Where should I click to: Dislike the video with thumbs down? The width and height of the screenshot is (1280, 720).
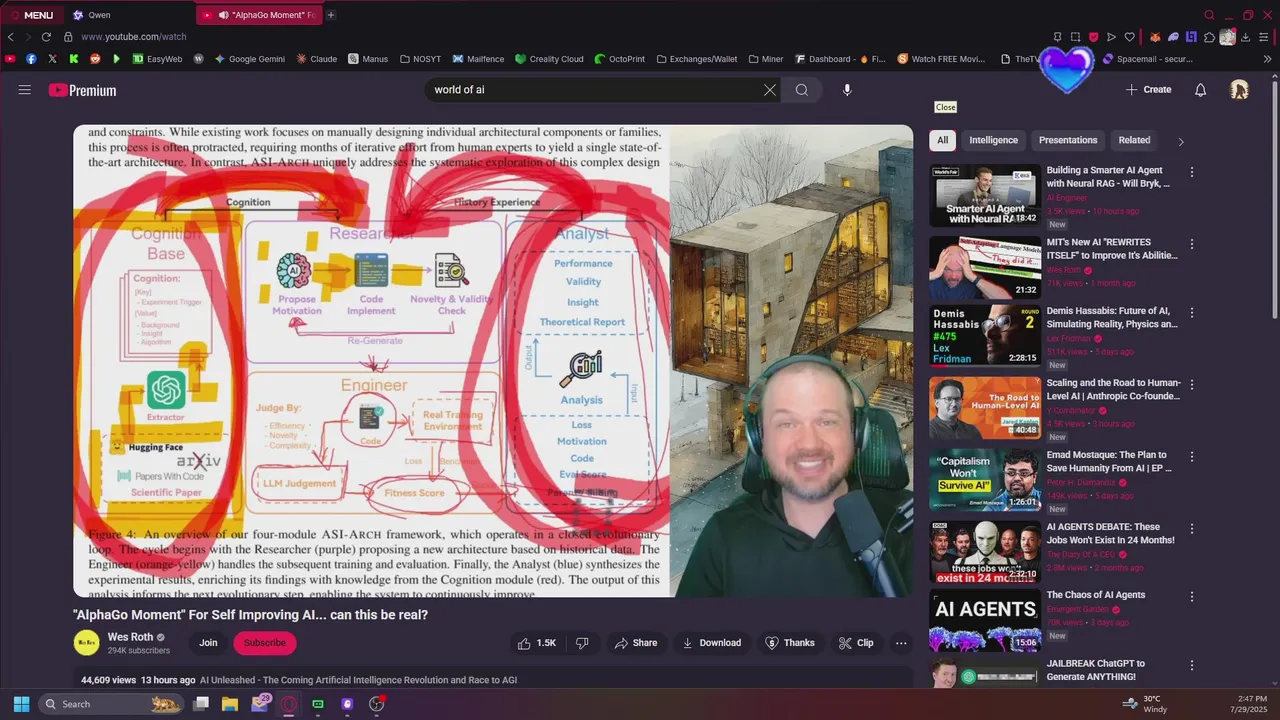[x=582, y=643]
